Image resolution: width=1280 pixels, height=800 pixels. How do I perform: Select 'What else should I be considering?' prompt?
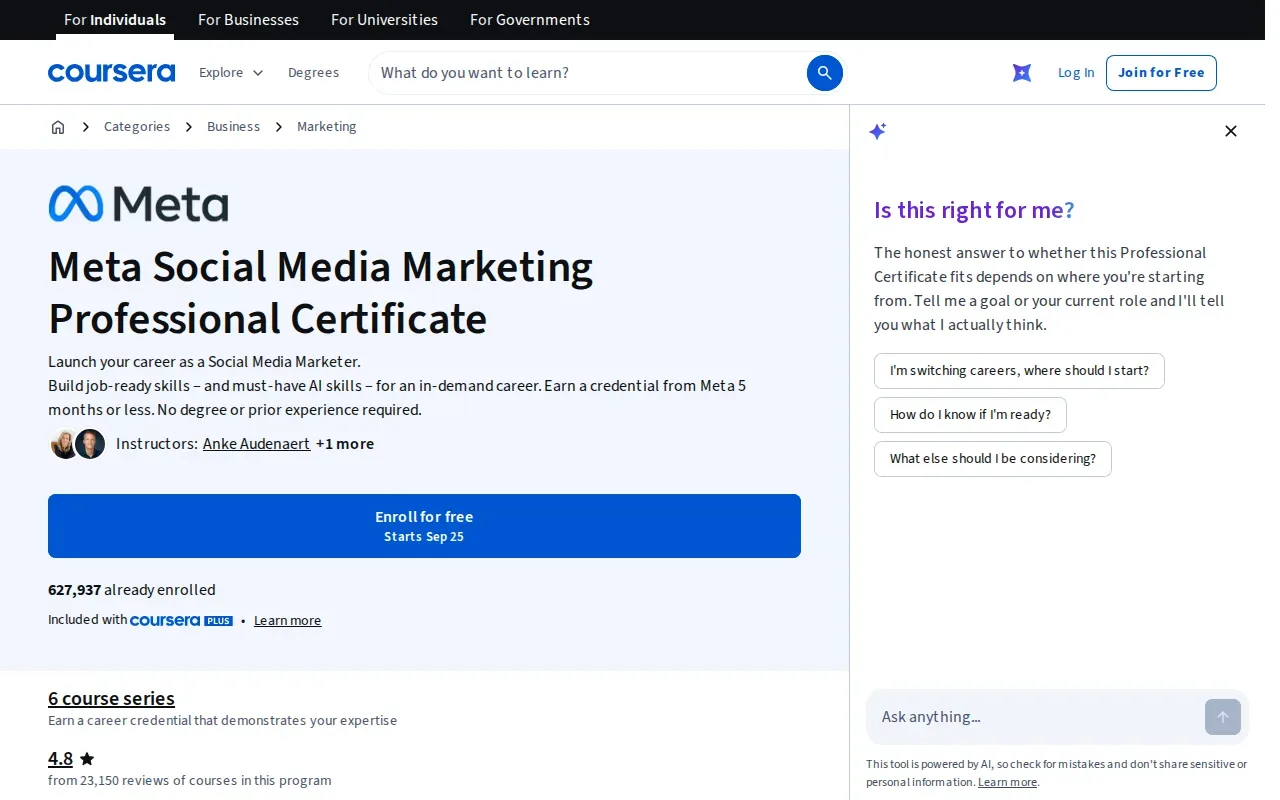tap(993, 459)
